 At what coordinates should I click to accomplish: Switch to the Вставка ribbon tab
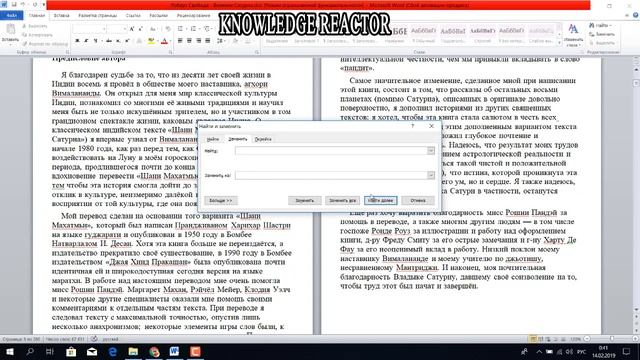[61, 15]
